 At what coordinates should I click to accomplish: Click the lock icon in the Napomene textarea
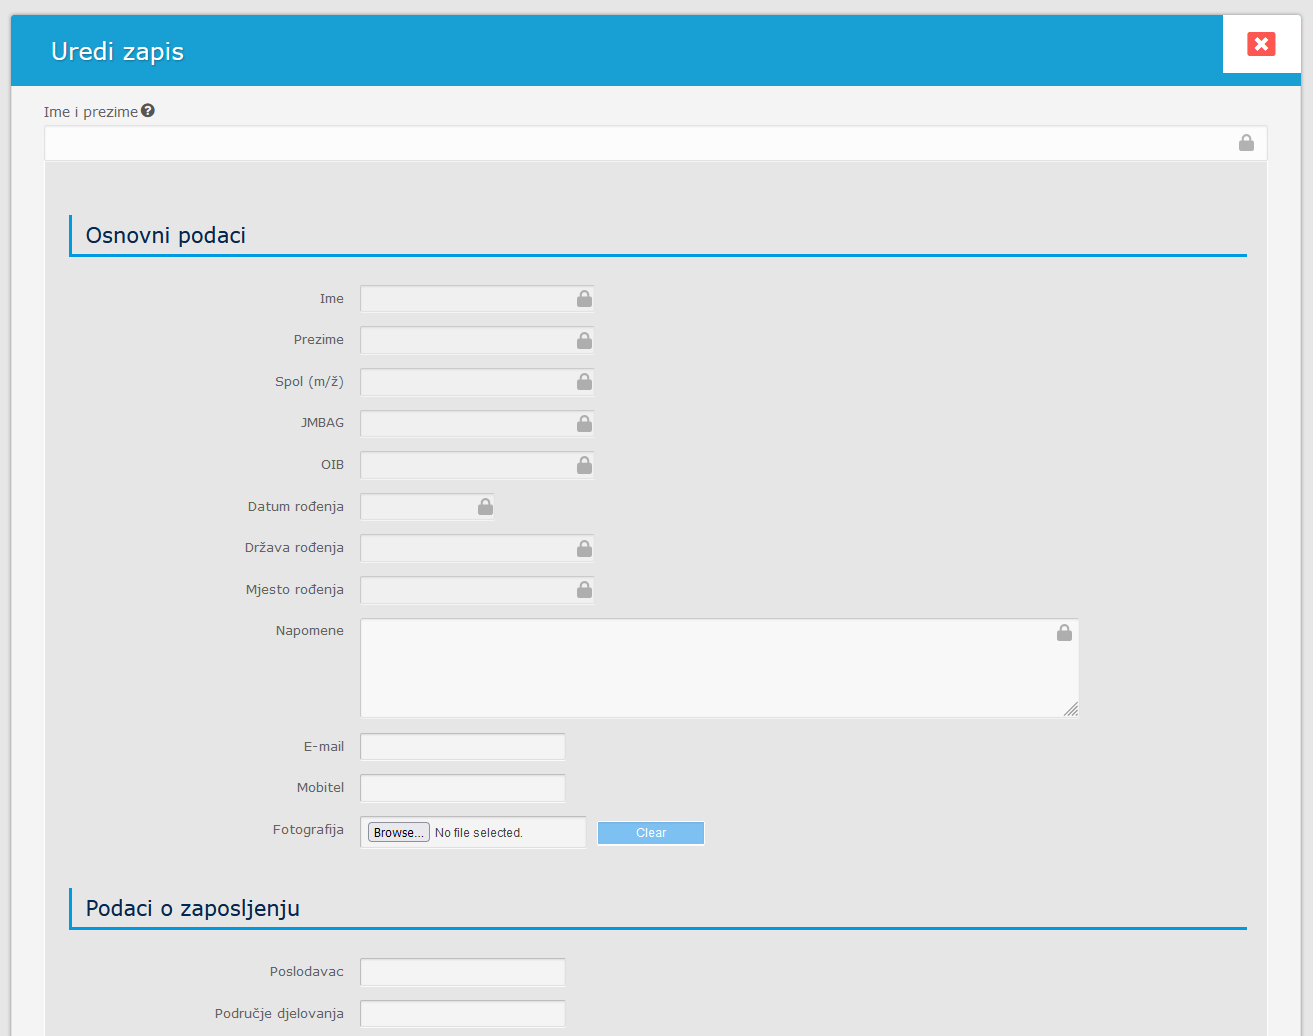1064,633
